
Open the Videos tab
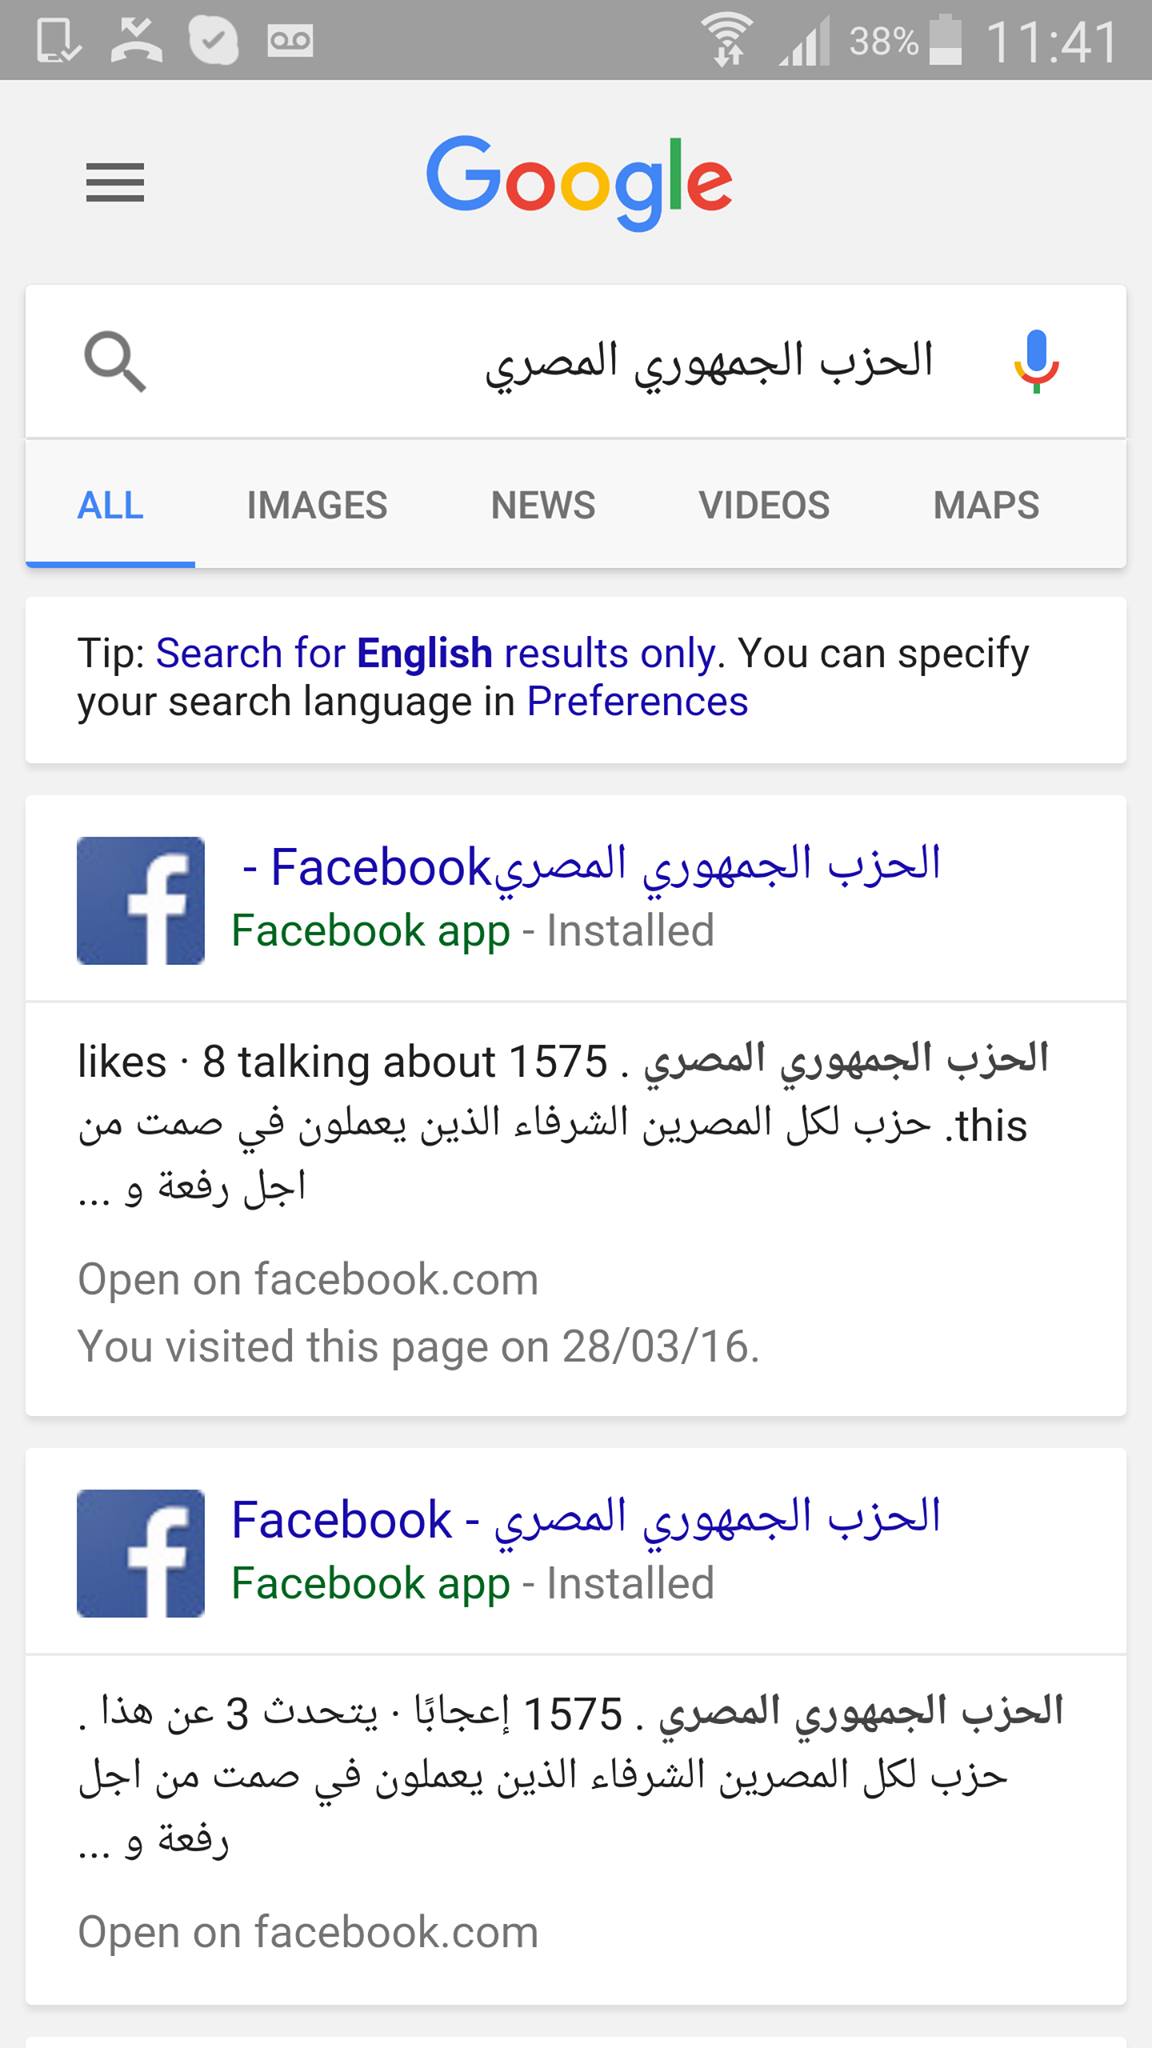(x=764, y=506)
